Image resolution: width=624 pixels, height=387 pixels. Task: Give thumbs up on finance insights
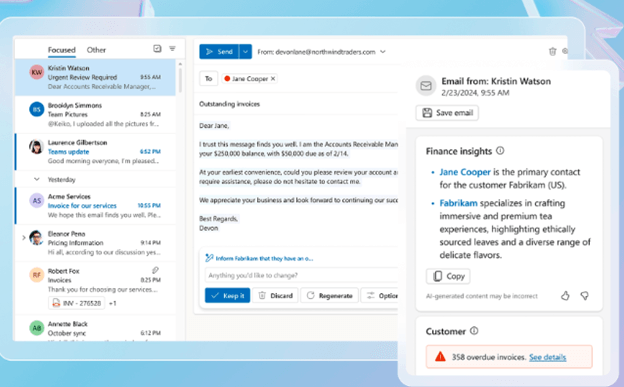coord(565,295)
